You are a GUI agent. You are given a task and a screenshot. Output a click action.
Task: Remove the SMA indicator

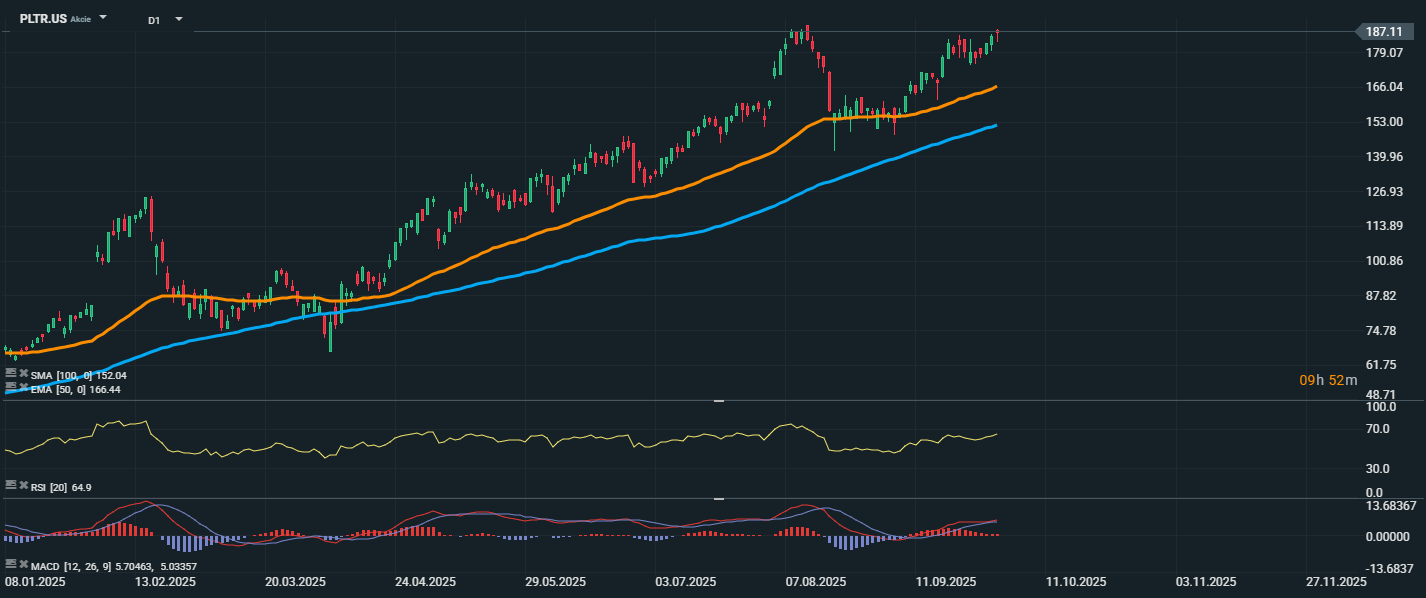tap(22, 374)
